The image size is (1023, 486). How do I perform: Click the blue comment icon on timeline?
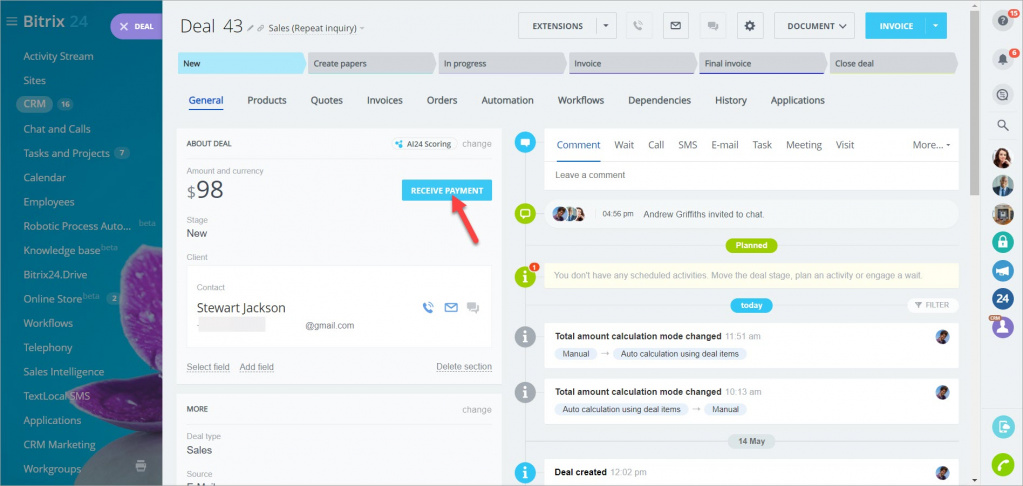(x=525, y=142)
